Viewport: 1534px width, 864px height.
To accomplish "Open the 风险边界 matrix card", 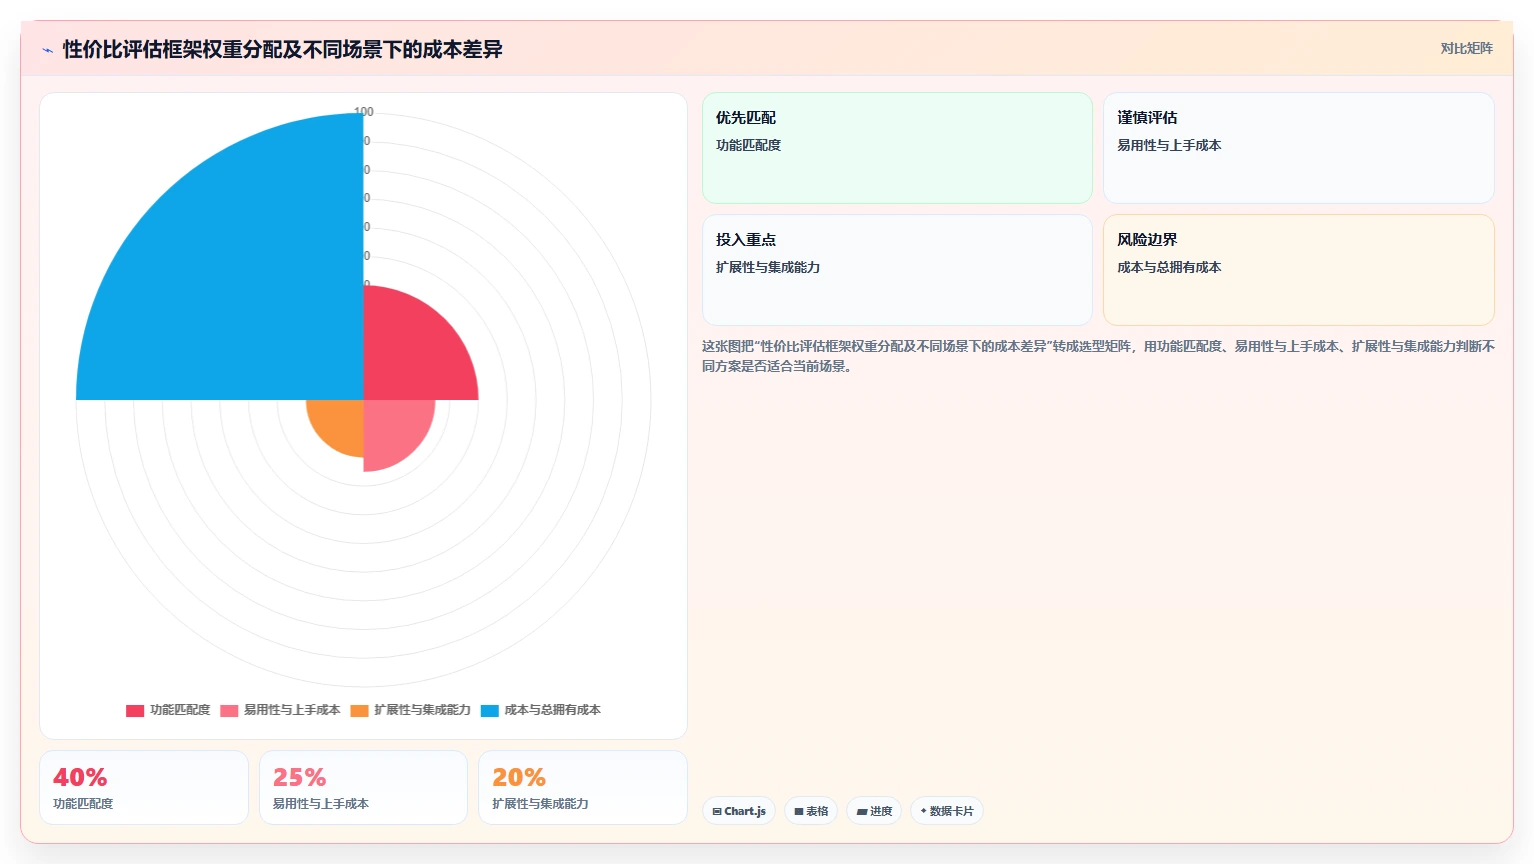I will (x=1299, y=270).
